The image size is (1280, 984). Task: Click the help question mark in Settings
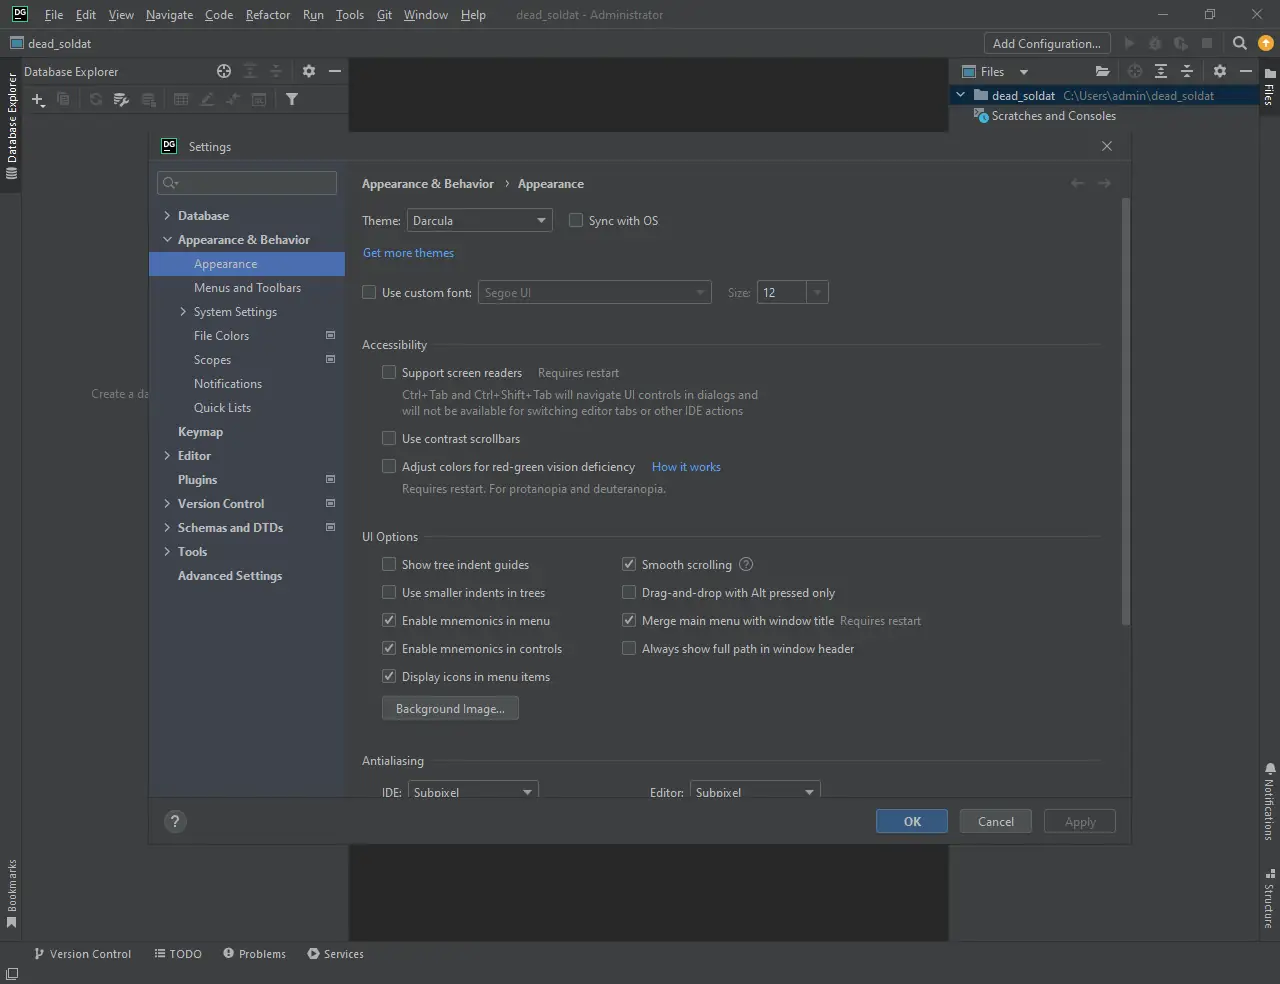175,821
